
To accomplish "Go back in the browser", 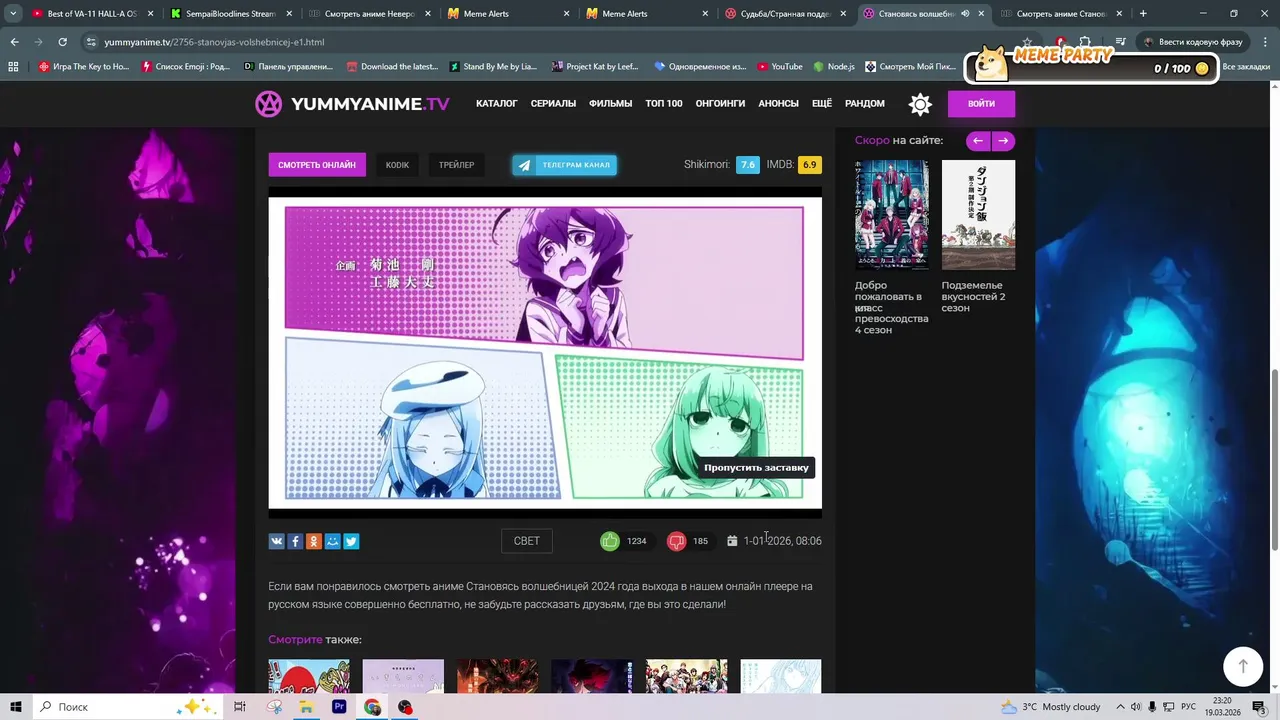I will coord(15,42).
